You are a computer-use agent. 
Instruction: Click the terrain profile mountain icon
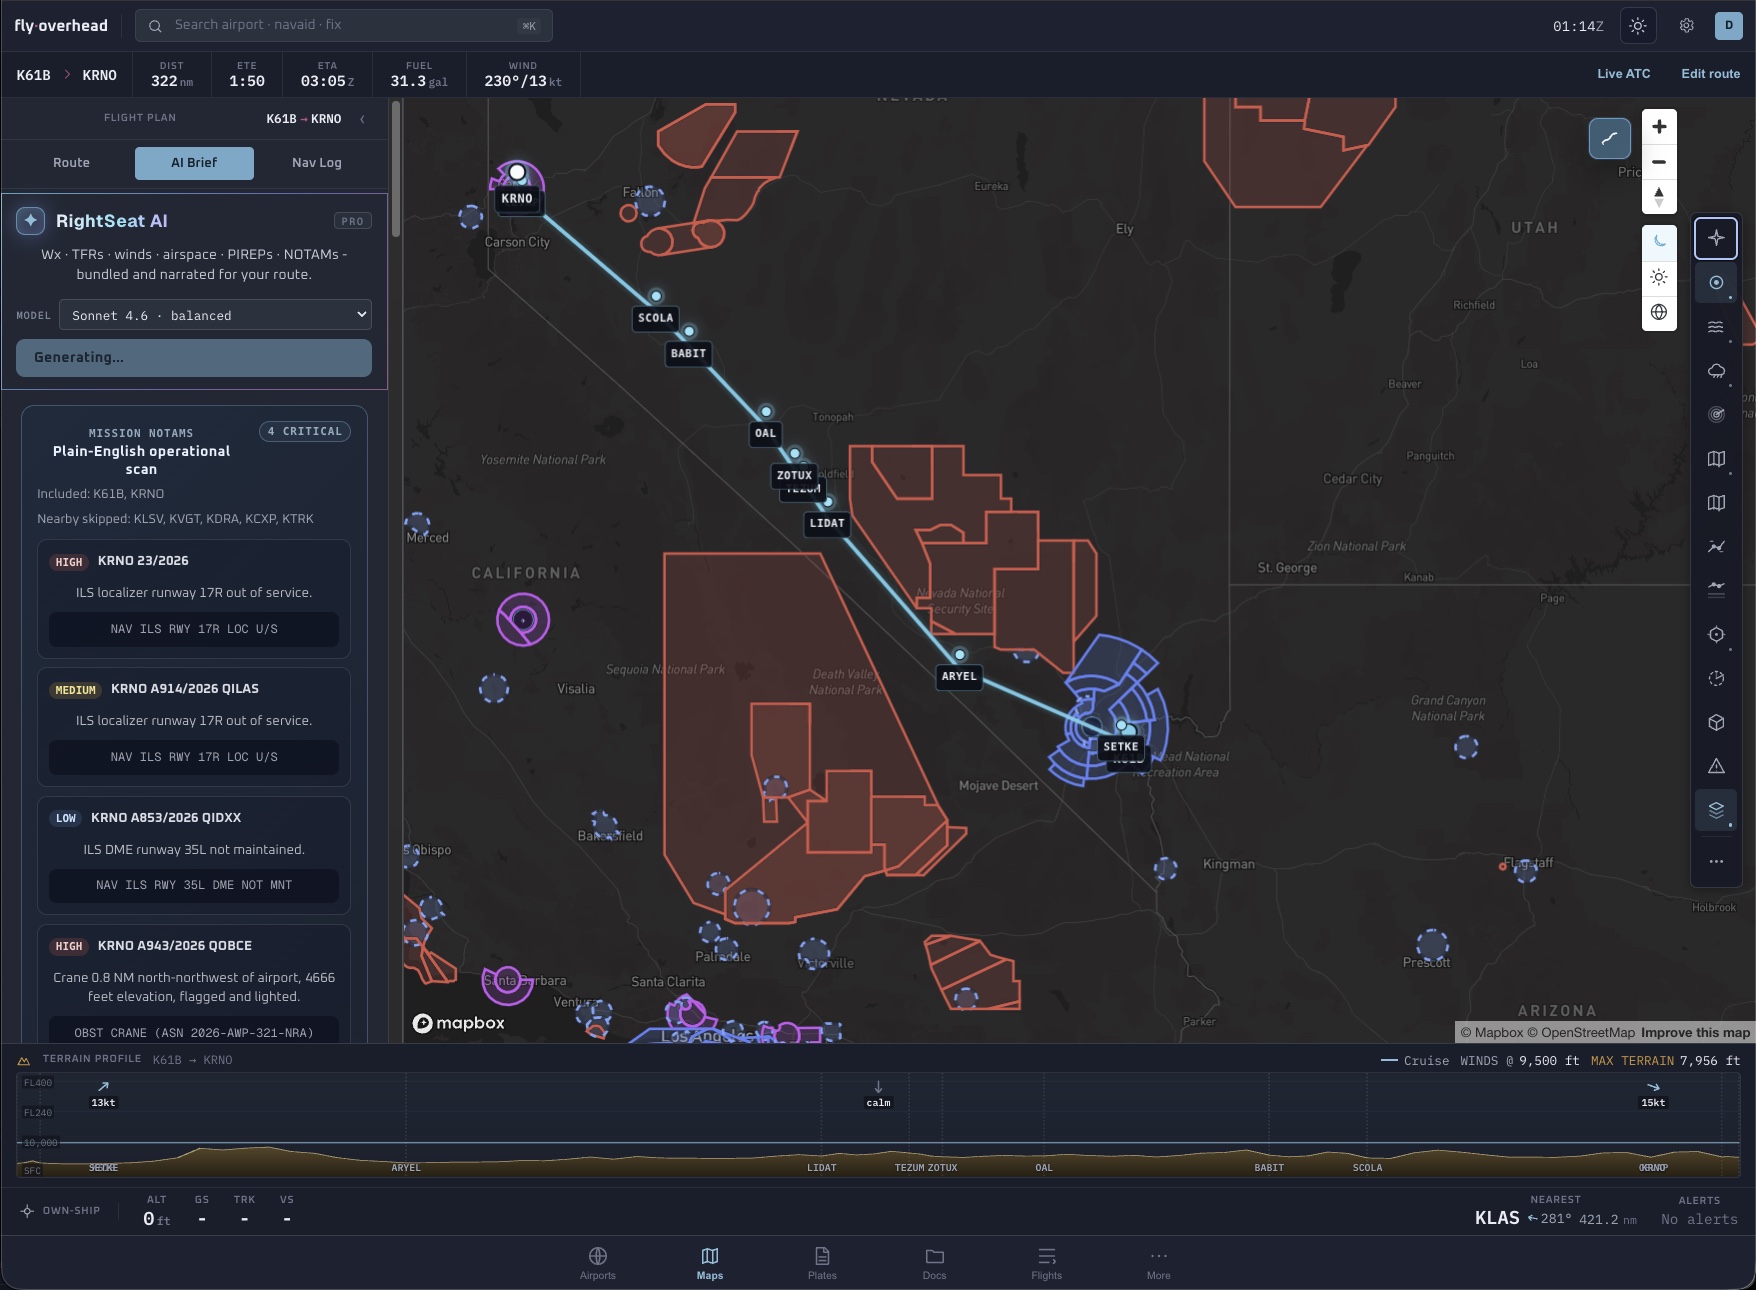(x=23, y=1060)
